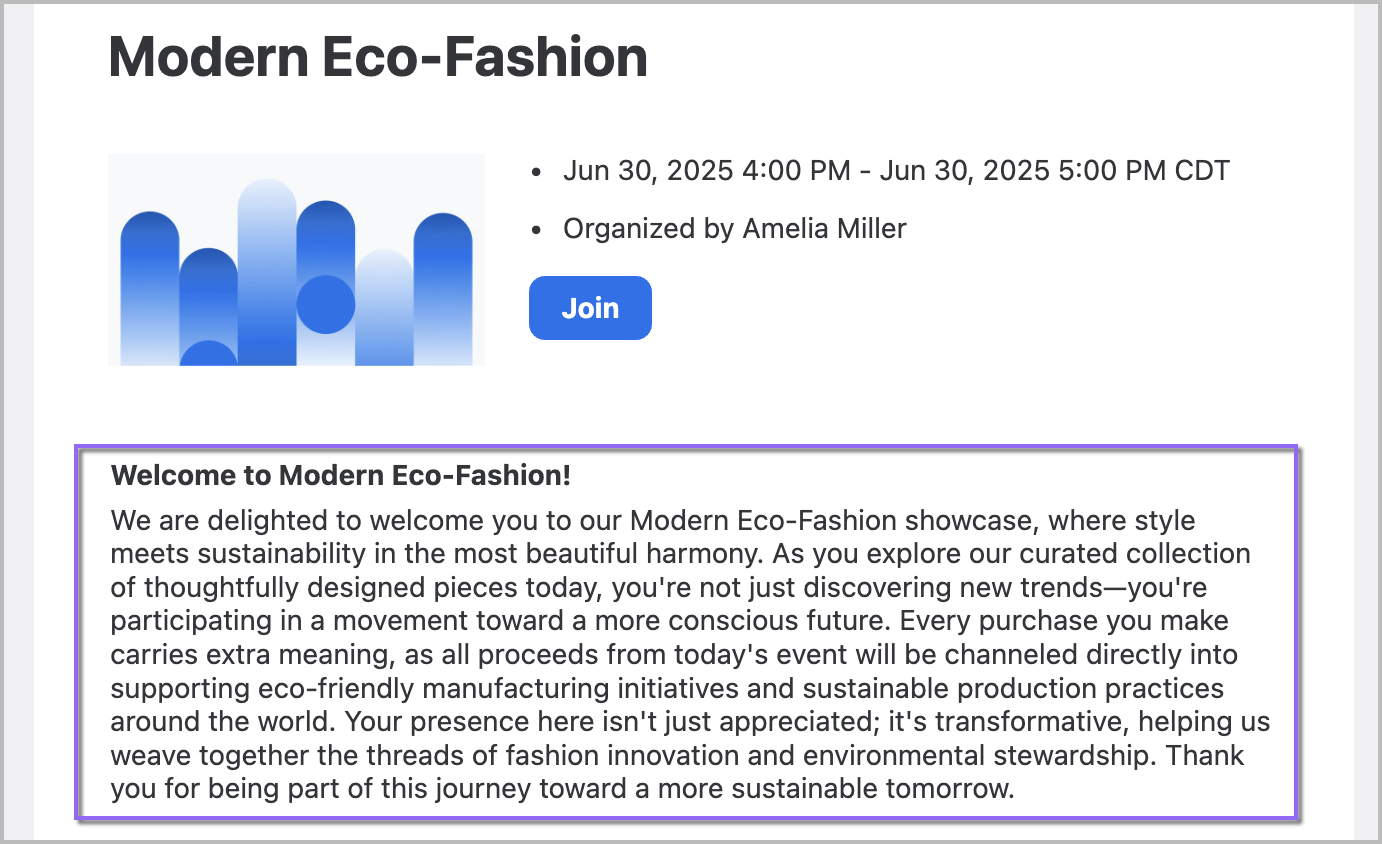This screenshot has height=844, width=1382.
Task: Click the blue Join button
Action: [590, 308]
